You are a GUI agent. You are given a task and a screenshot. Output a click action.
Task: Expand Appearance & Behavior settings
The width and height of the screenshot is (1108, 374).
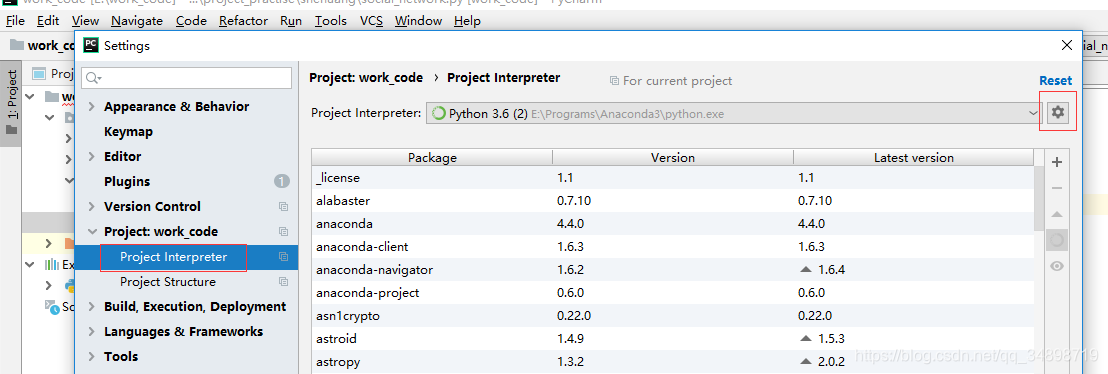click(x=92, y=107)
